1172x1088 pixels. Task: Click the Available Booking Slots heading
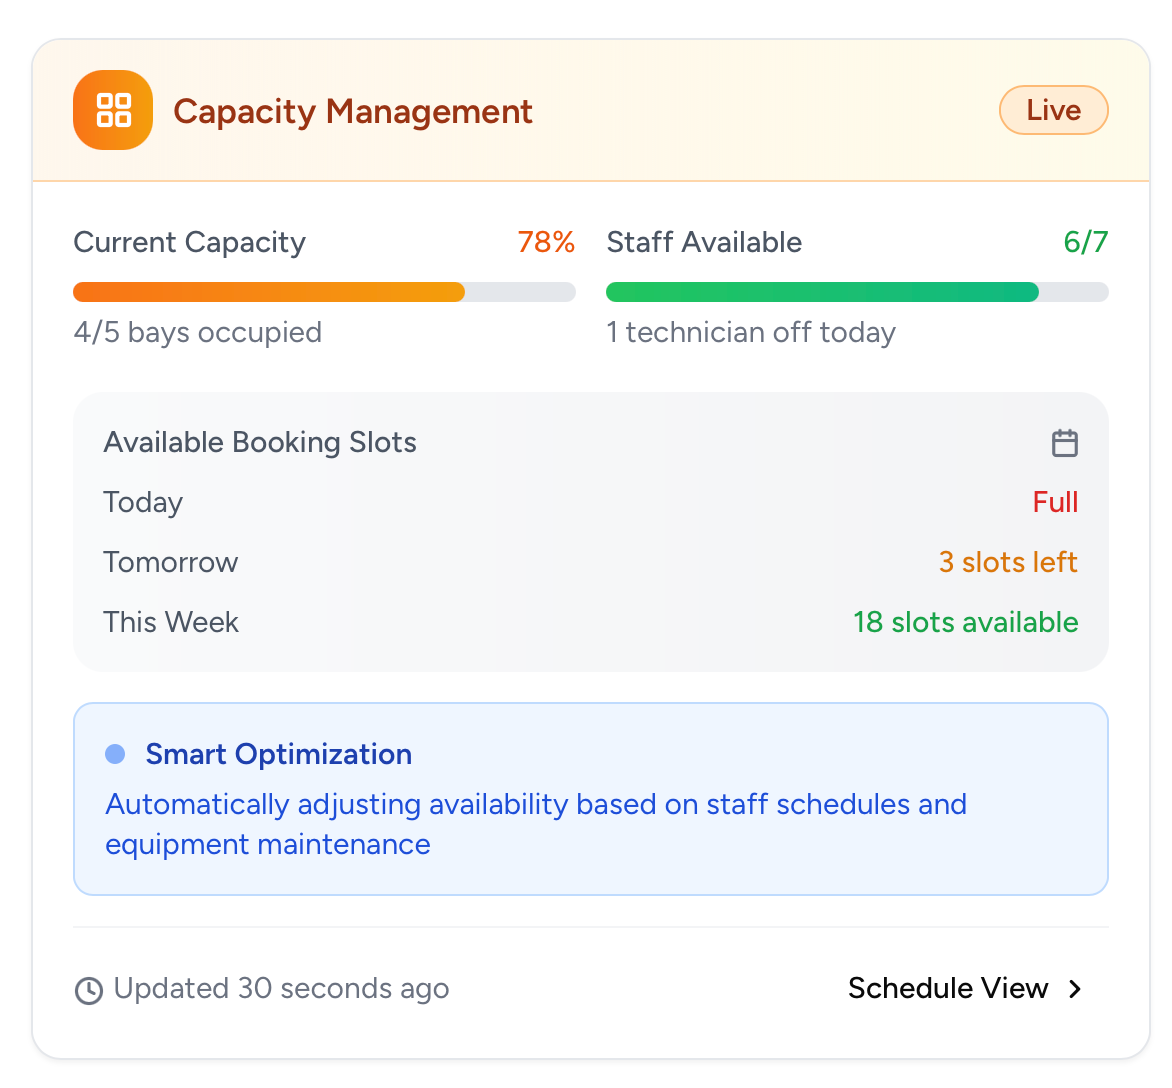(x=260, y=442)
